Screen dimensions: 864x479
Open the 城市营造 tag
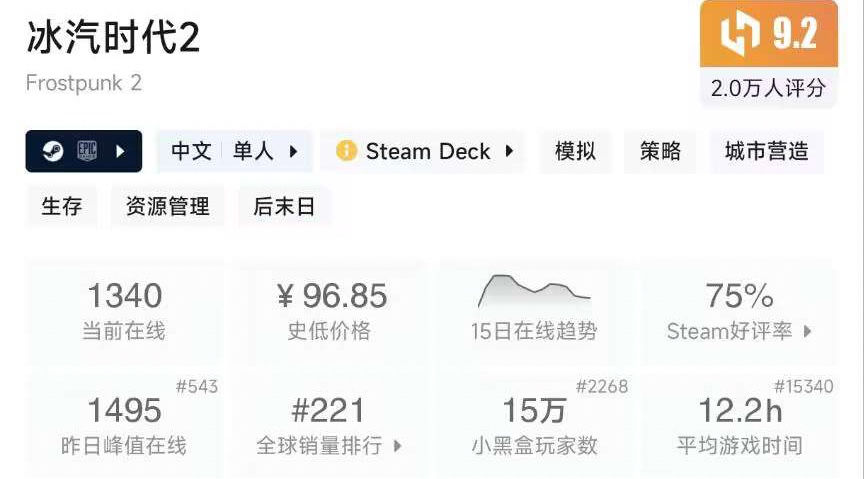pos(766,152)
